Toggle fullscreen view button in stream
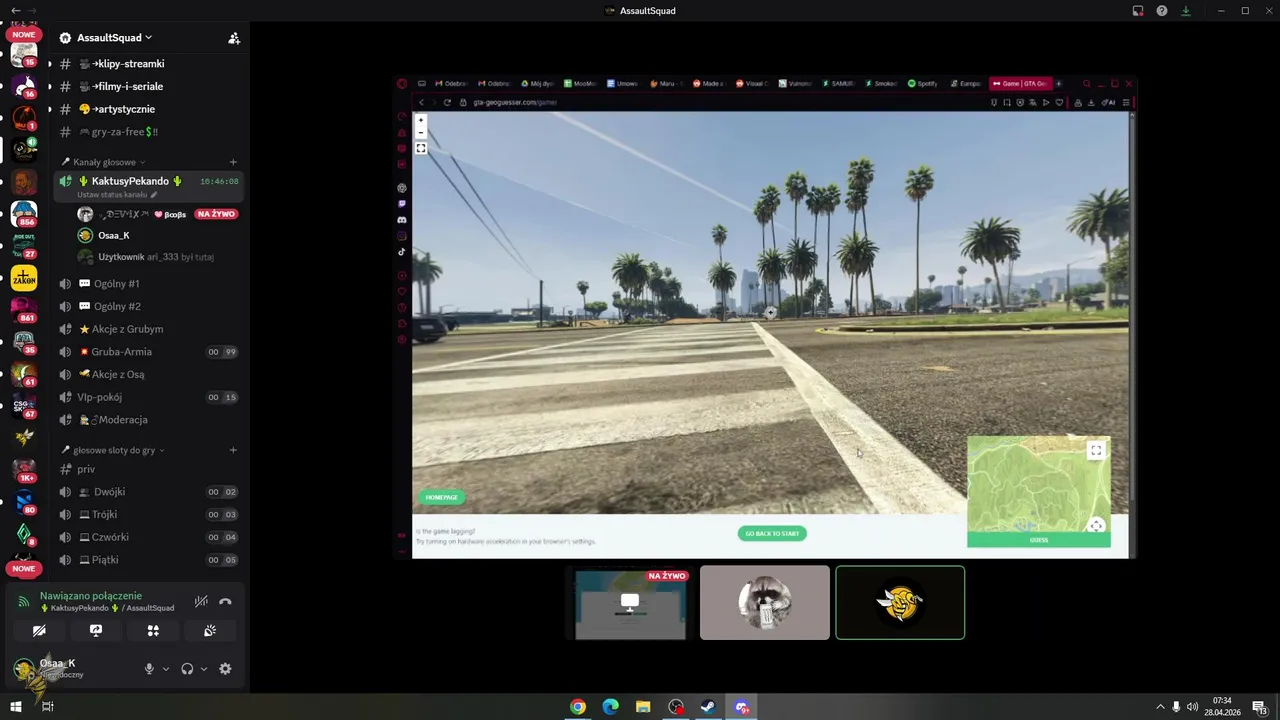The image size is (1280, 720). 421,148
